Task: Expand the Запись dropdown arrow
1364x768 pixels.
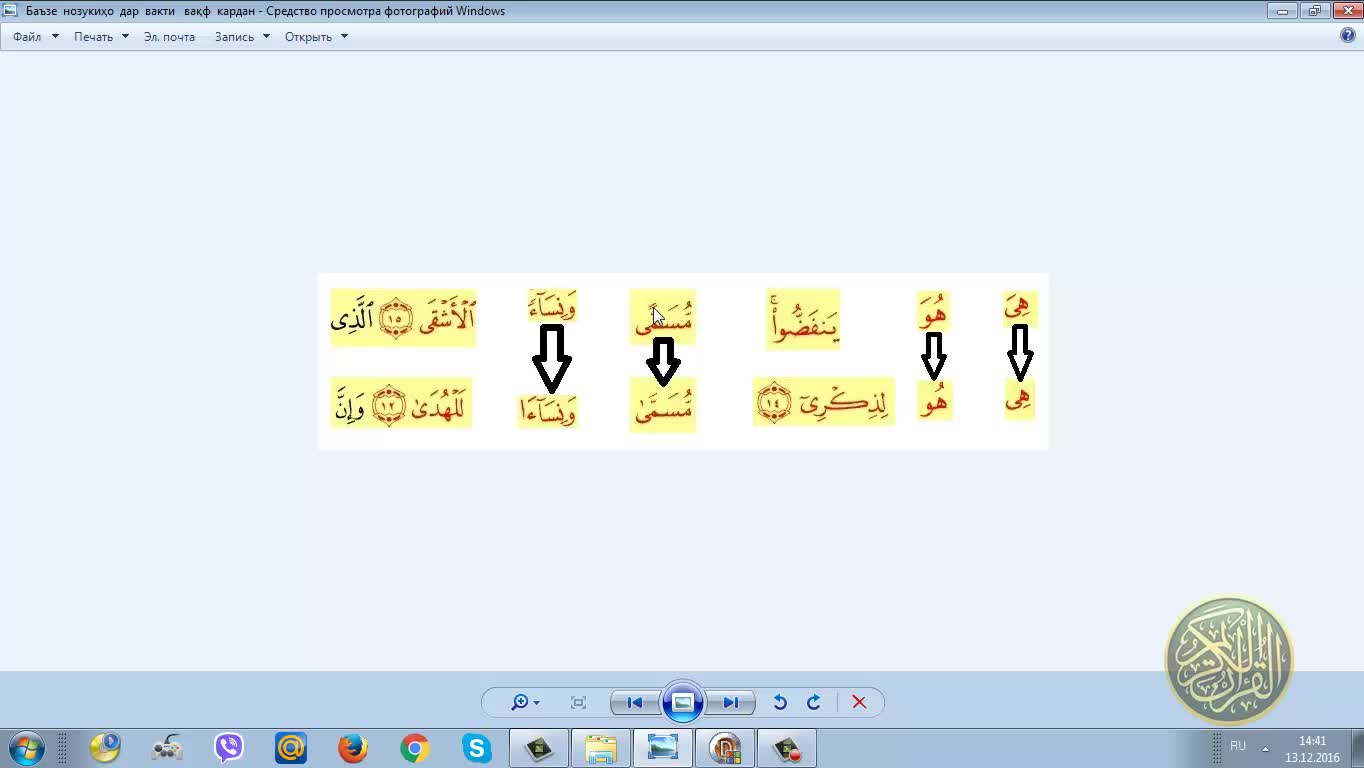Action: (266, 36)
